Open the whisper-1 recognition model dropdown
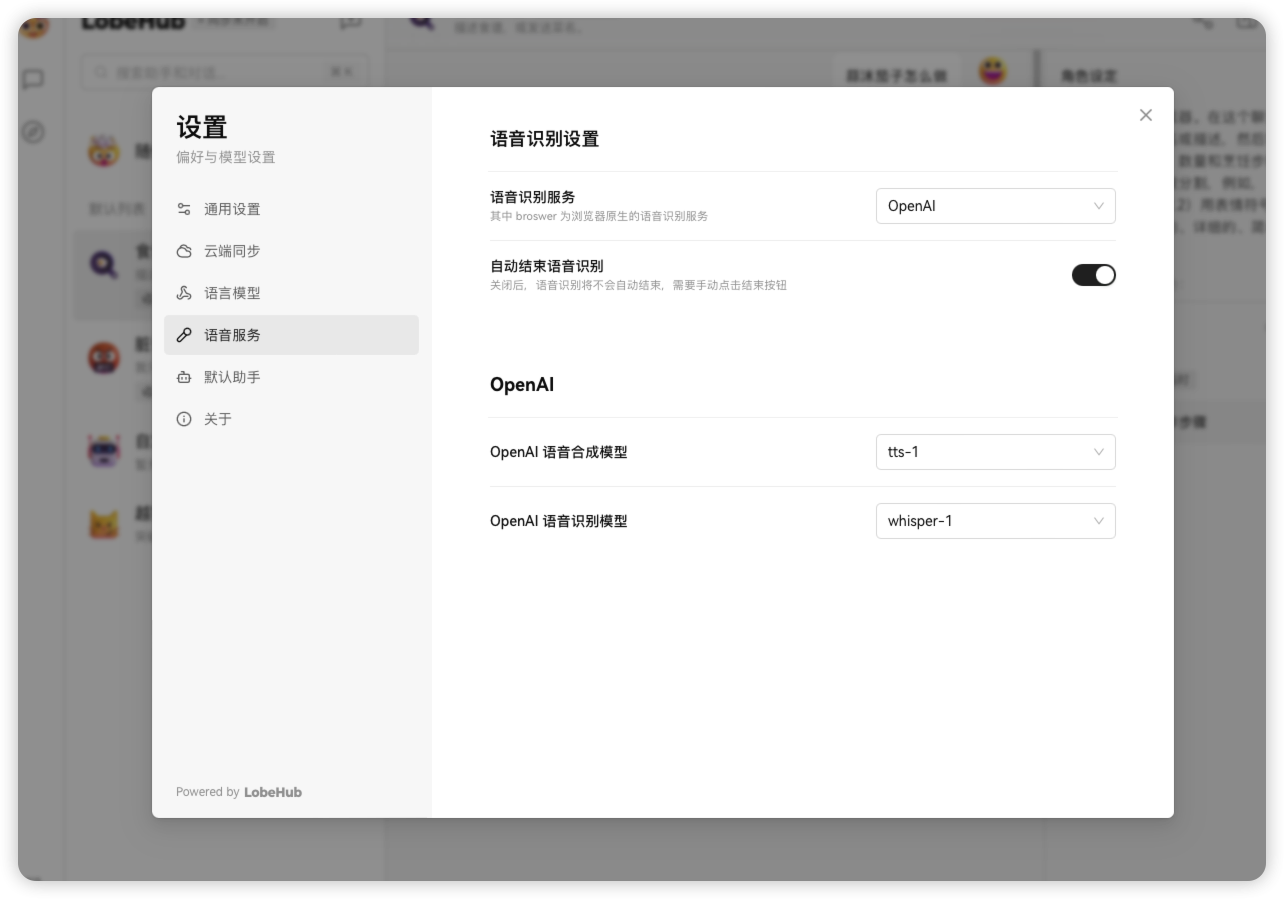The width and height of the screenshot is (1284, 899). [x=995, y=520]
